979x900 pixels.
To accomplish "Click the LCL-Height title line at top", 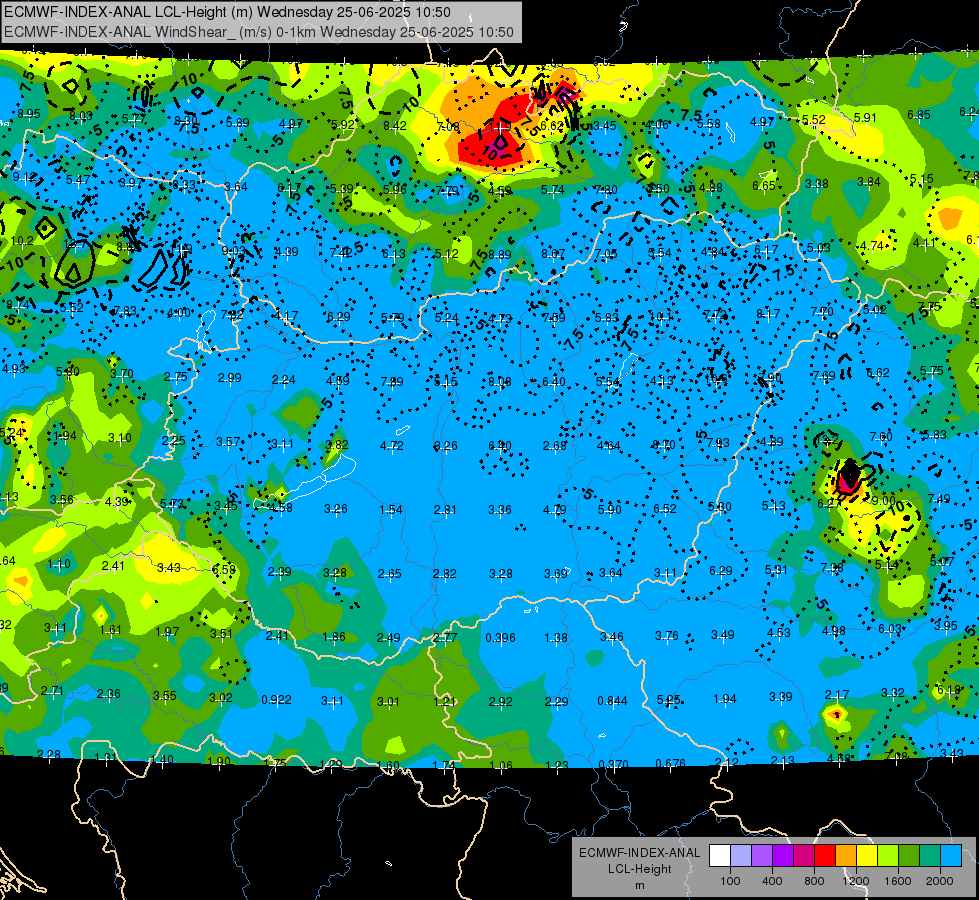I will 227,12.
